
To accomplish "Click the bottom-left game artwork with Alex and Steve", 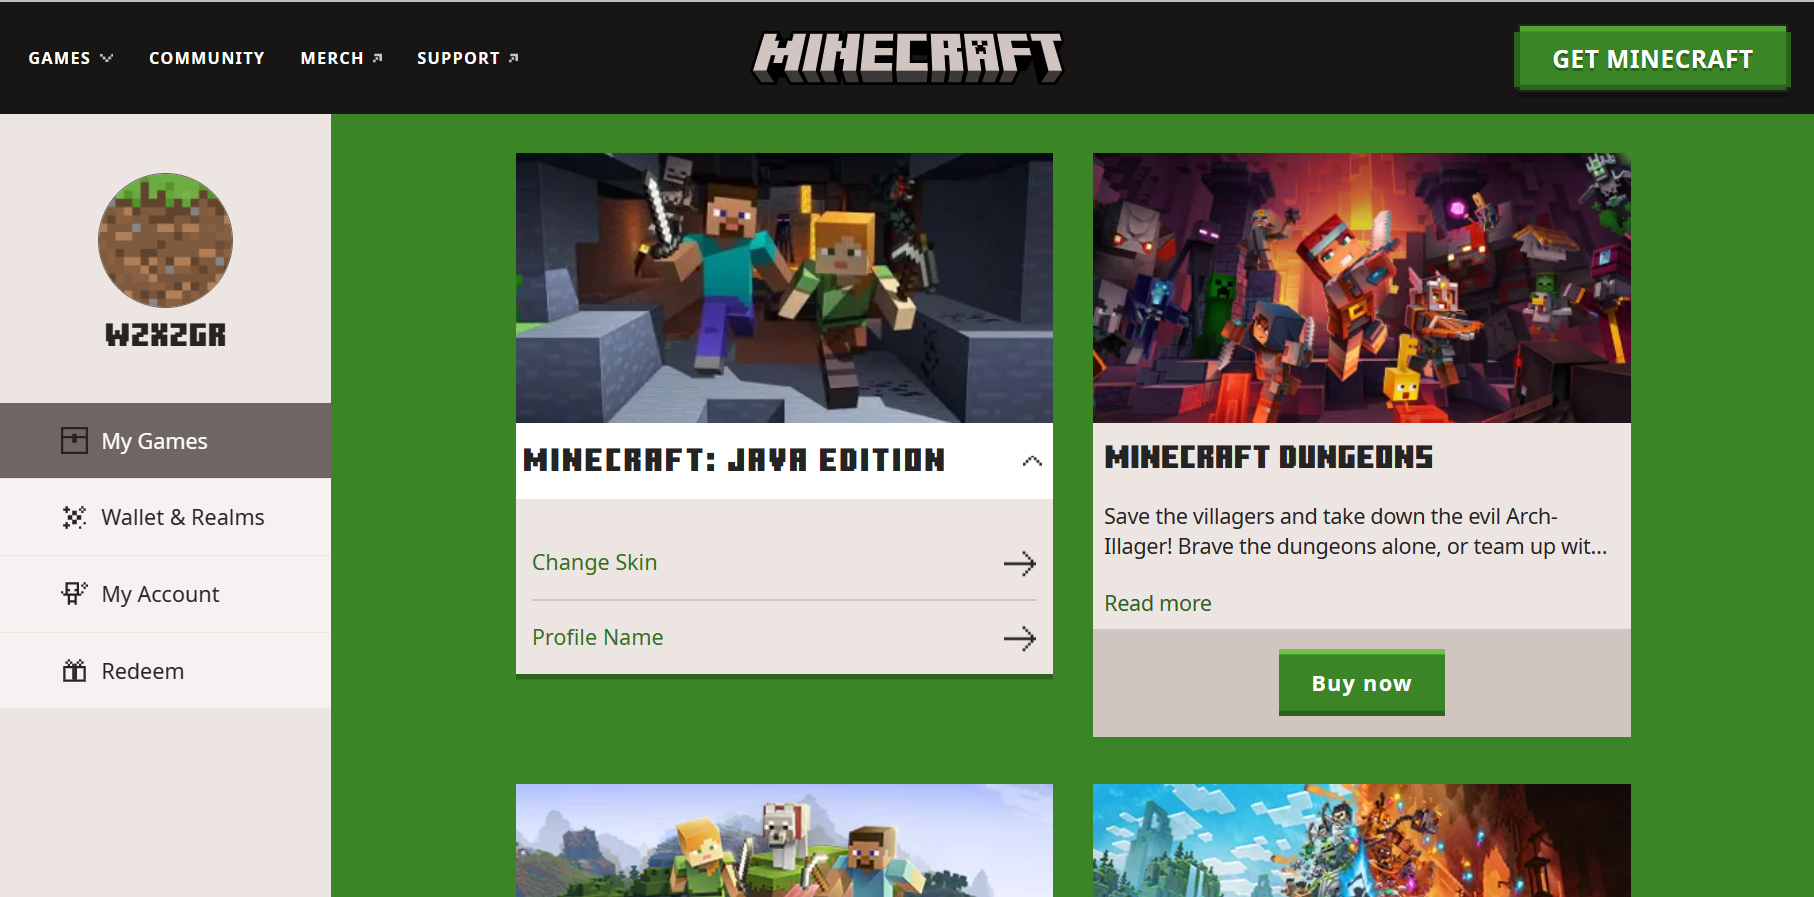I will (784, 840).
